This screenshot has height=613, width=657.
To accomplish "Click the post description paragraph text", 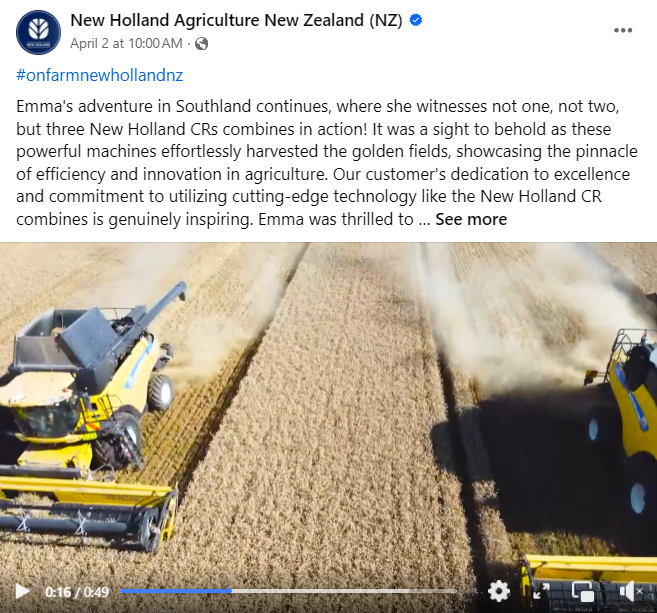I will coord(327,163).
